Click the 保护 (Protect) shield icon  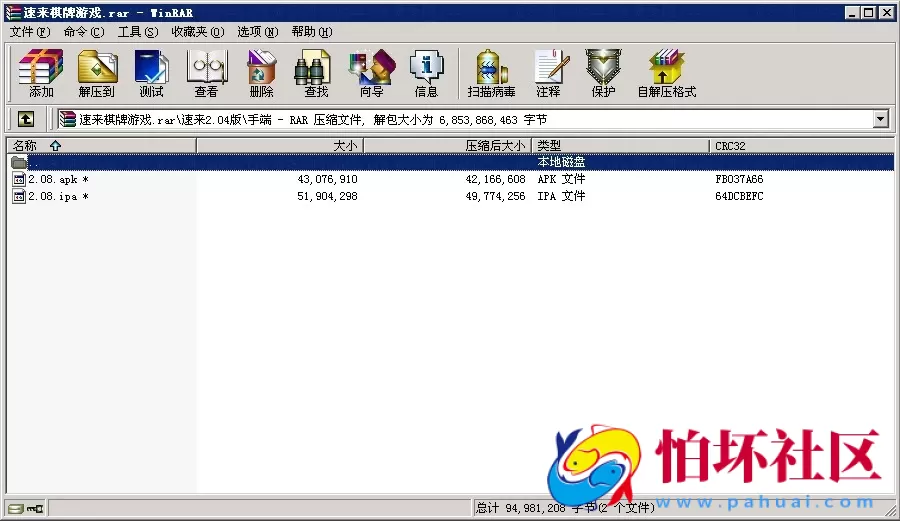coord(603,73)
